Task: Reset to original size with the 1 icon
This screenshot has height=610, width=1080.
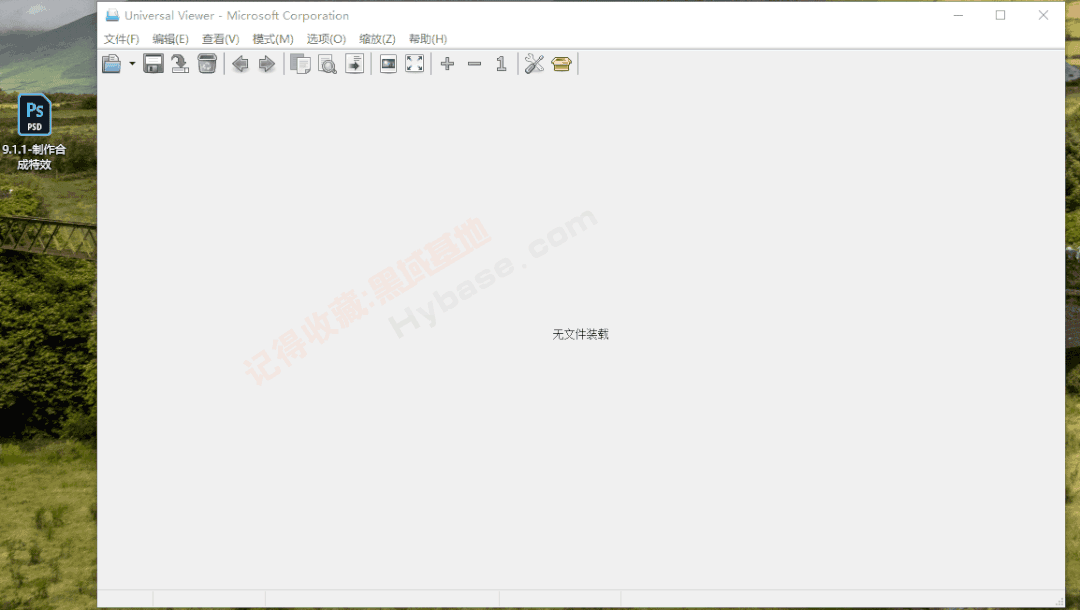Action: tap(501, 64)
